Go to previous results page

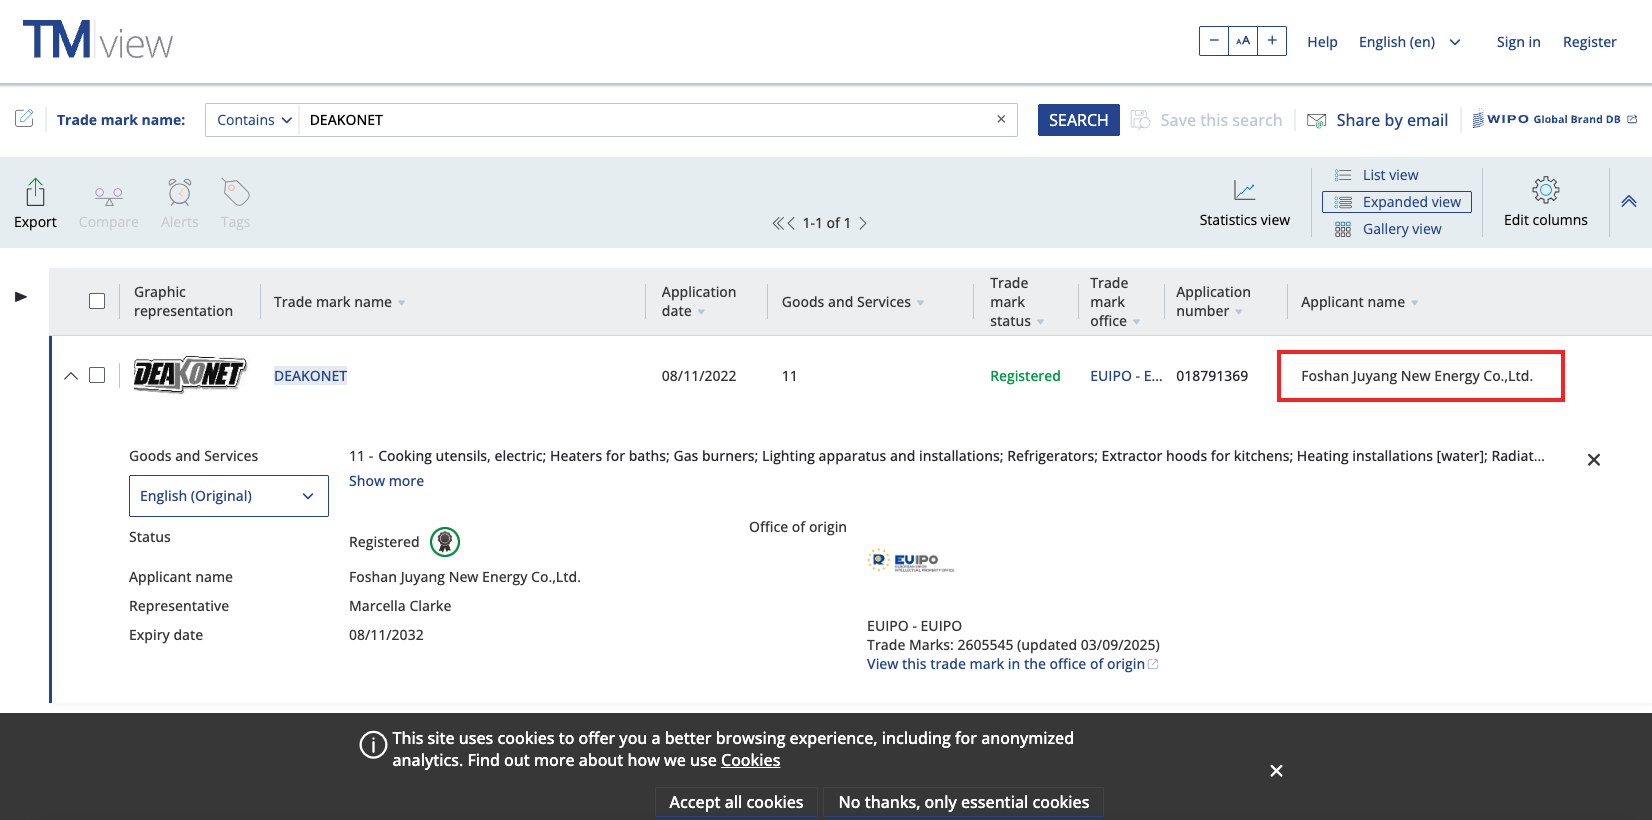tap(791, 223)
